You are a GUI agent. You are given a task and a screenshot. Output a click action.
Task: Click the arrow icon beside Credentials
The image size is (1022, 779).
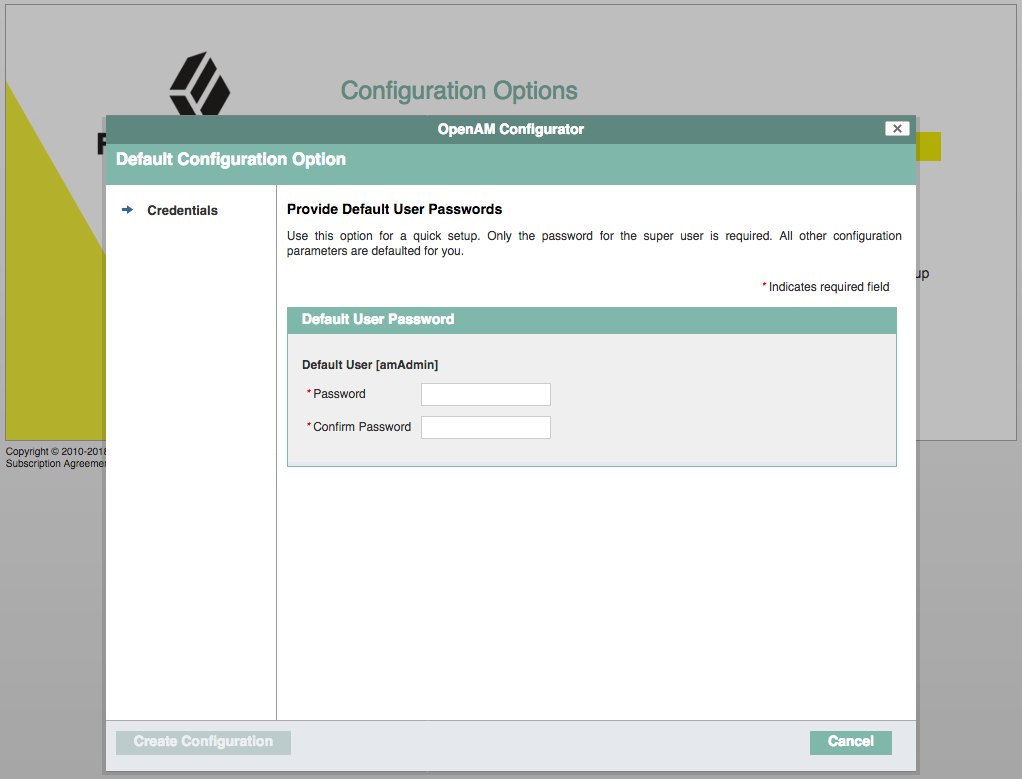pyautogui.click(x=127, y=210)
